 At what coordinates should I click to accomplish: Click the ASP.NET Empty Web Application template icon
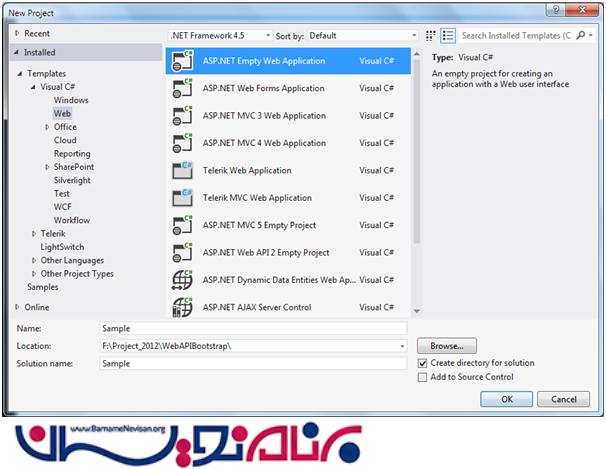coord(182,61)
